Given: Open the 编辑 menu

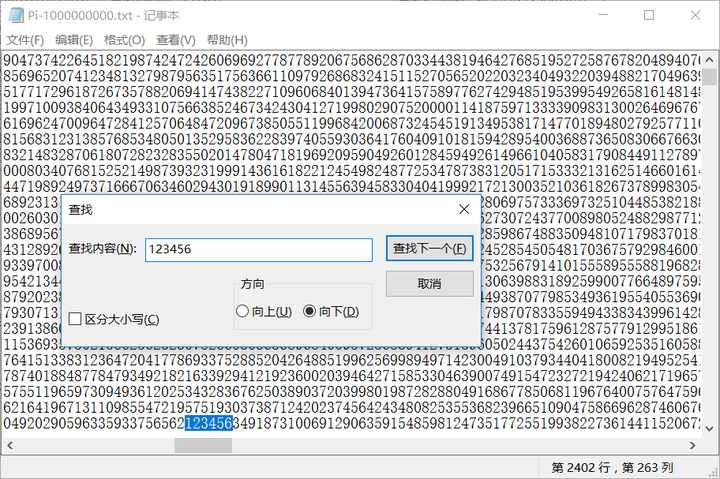Looking at the screenshot, I should tap(73, 40).
